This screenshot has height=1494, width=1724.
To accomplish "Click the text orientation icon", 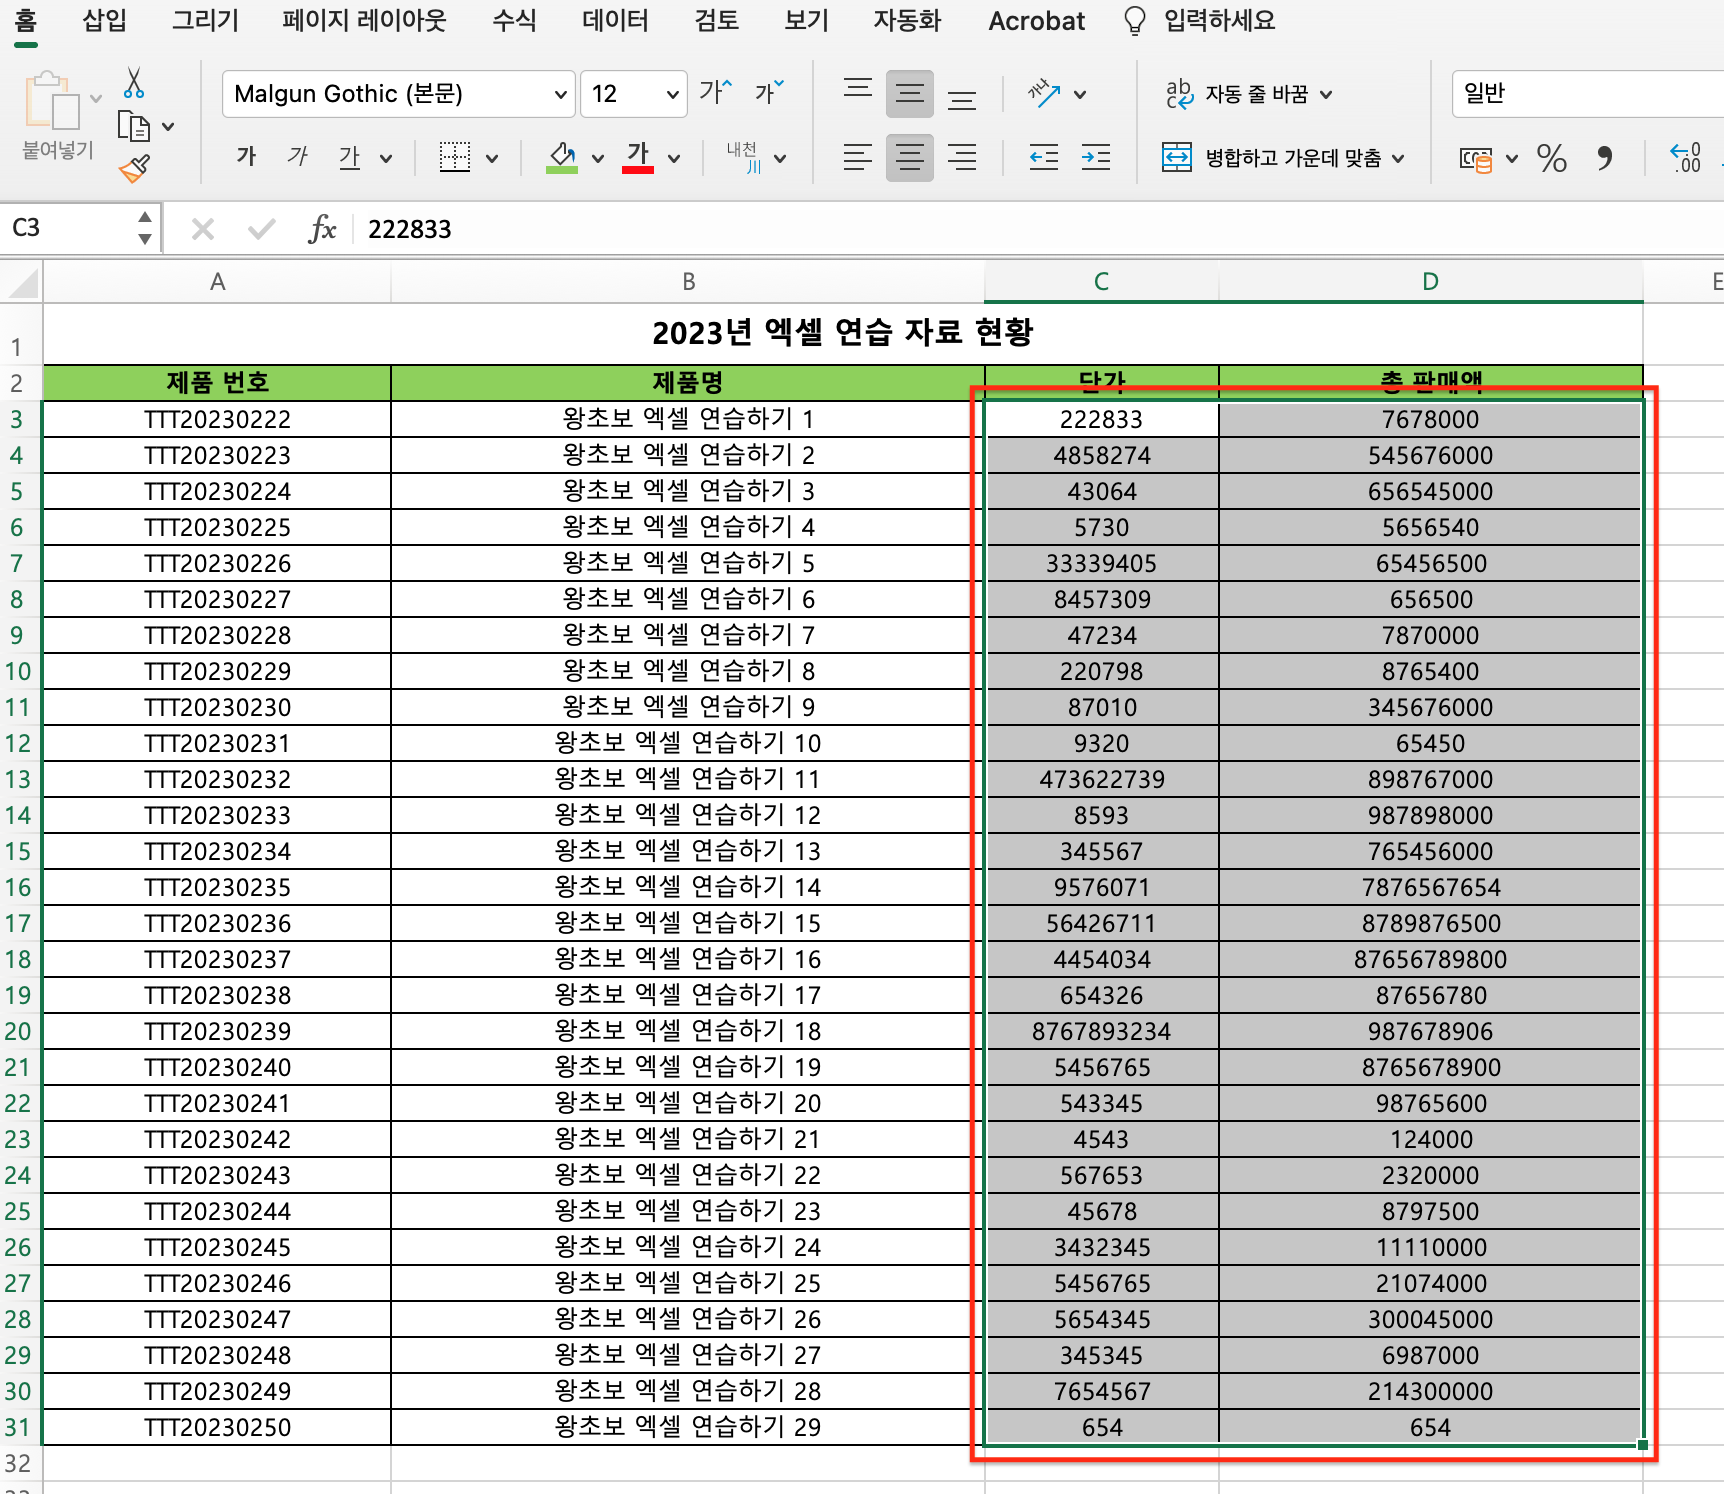I will (x=1044, y=94).
